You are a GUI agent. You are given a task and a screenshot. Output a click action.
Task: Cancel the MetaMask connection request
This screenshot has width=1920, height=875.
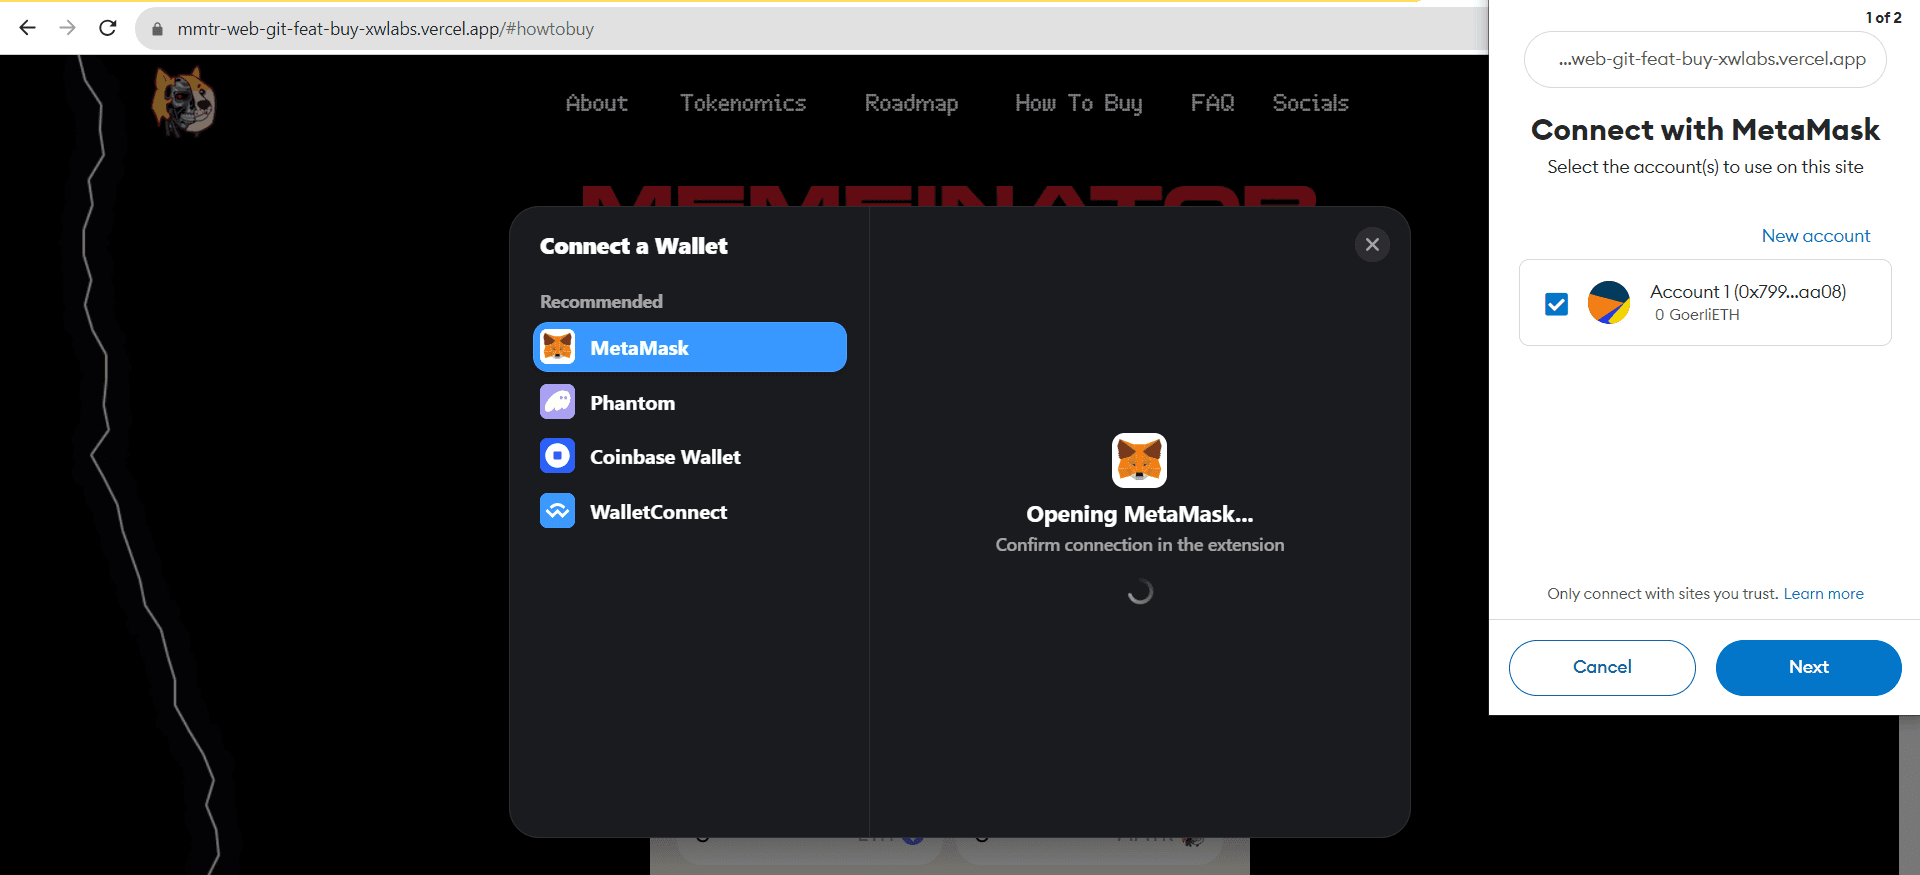pos(1601,667)
